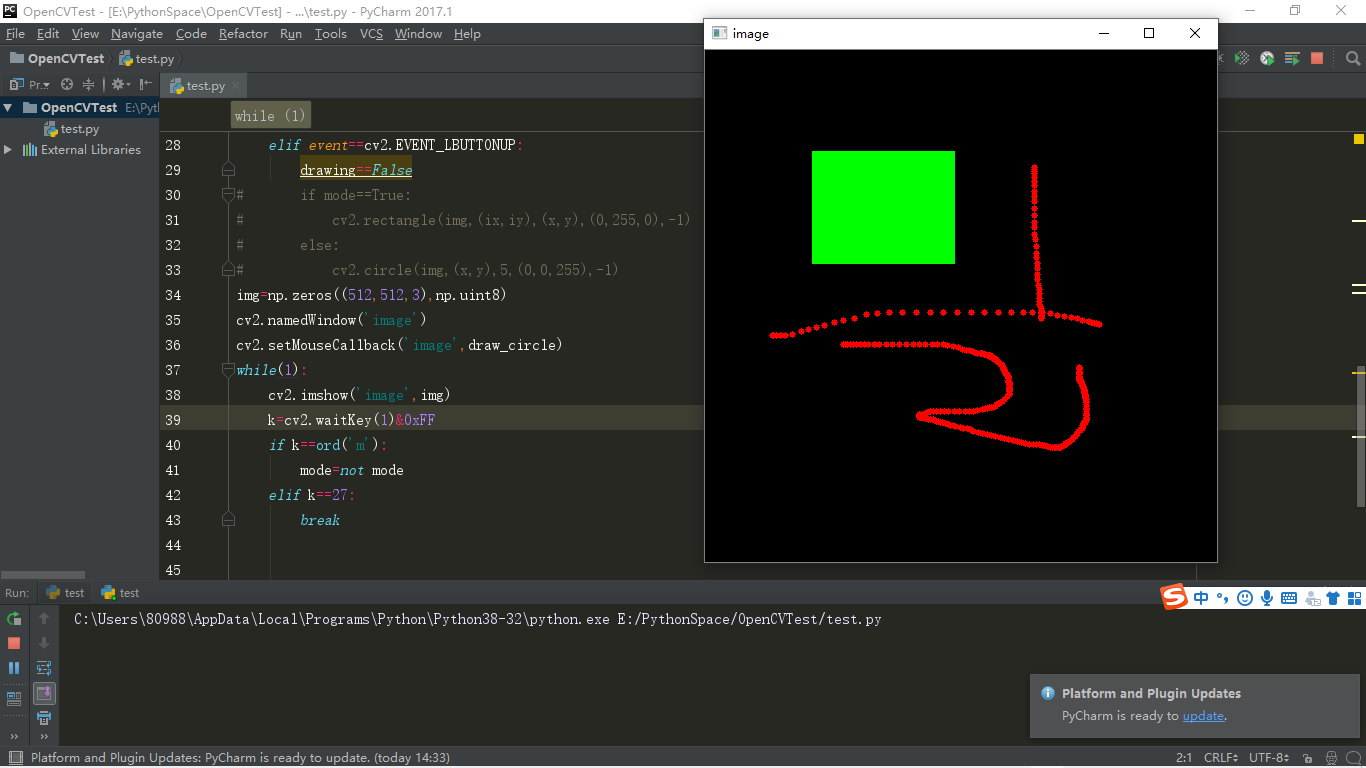Toggle Scroll to End in Run console
The width and height of the screenshot is (1366, 768).
44,693
